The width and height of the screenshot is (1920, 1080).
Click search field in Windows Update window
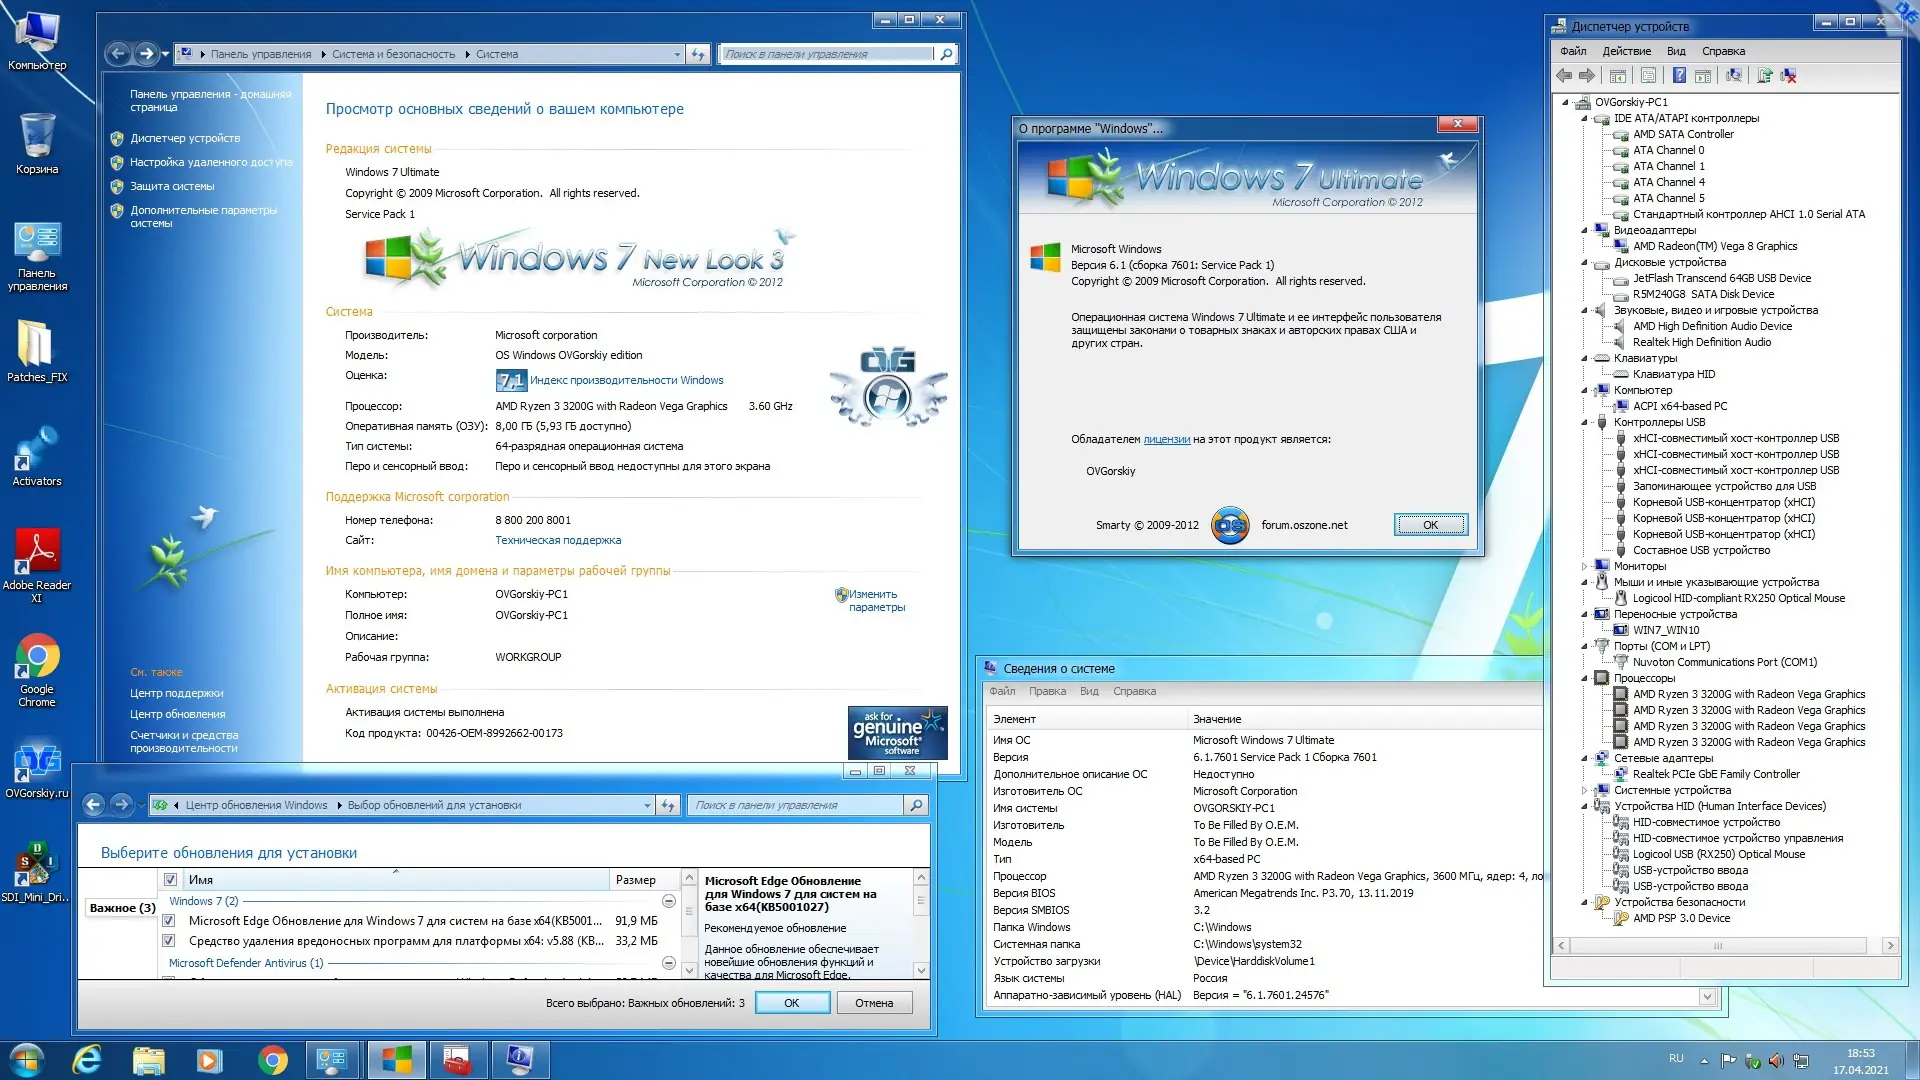point(795,805)
